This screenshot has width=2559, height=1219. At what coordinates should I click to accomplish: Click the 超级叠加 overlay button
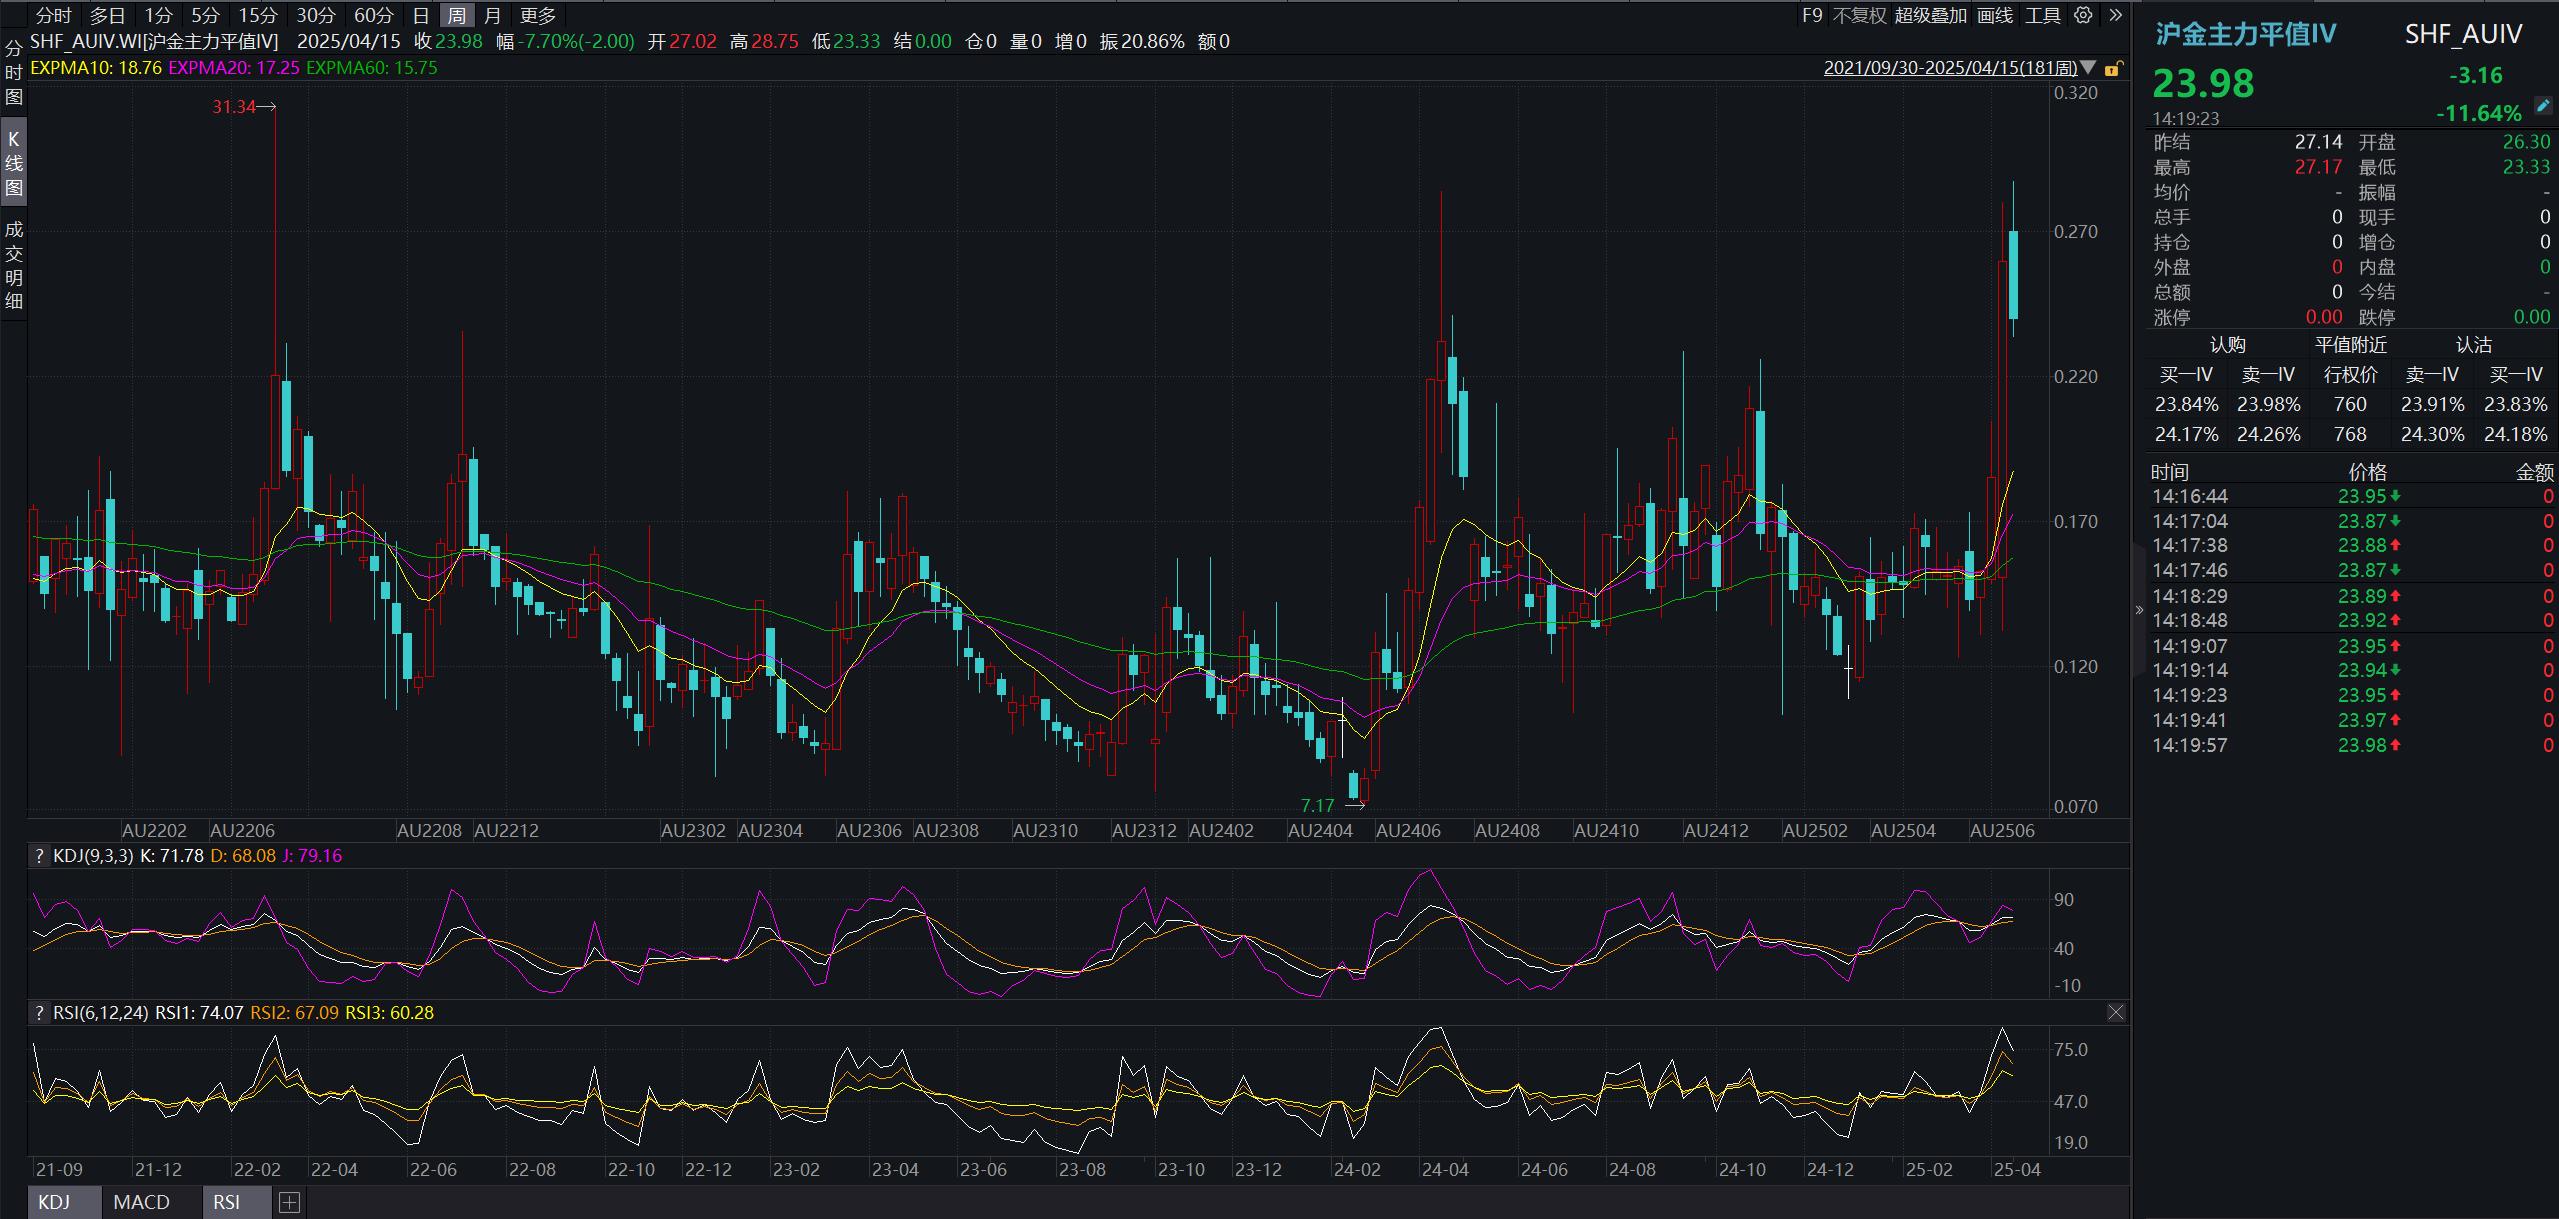click(x=1930, y=15)
